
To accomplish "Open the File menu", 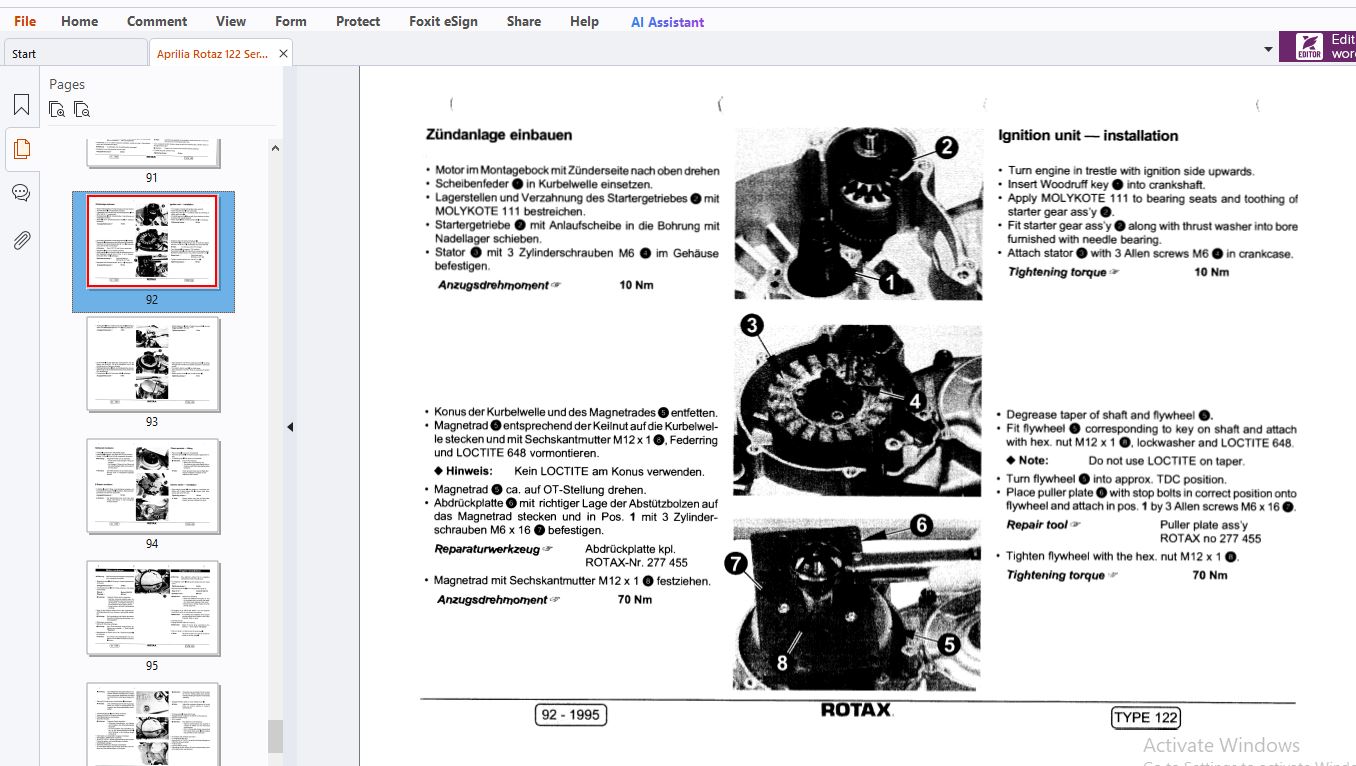I will [25, 21].
